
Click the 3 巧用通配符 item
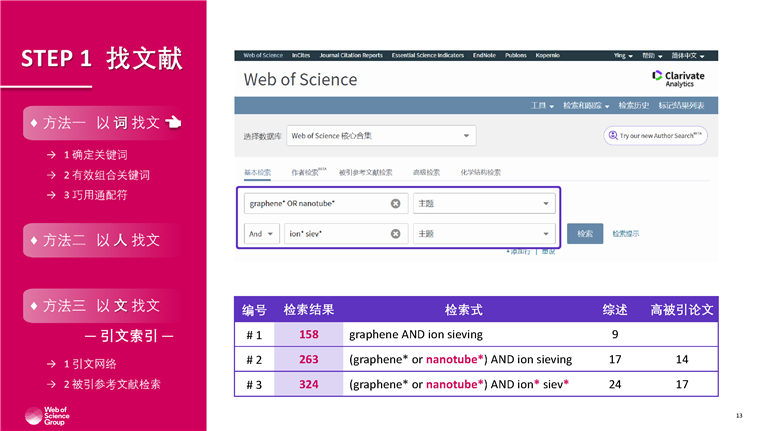point(96,195)
